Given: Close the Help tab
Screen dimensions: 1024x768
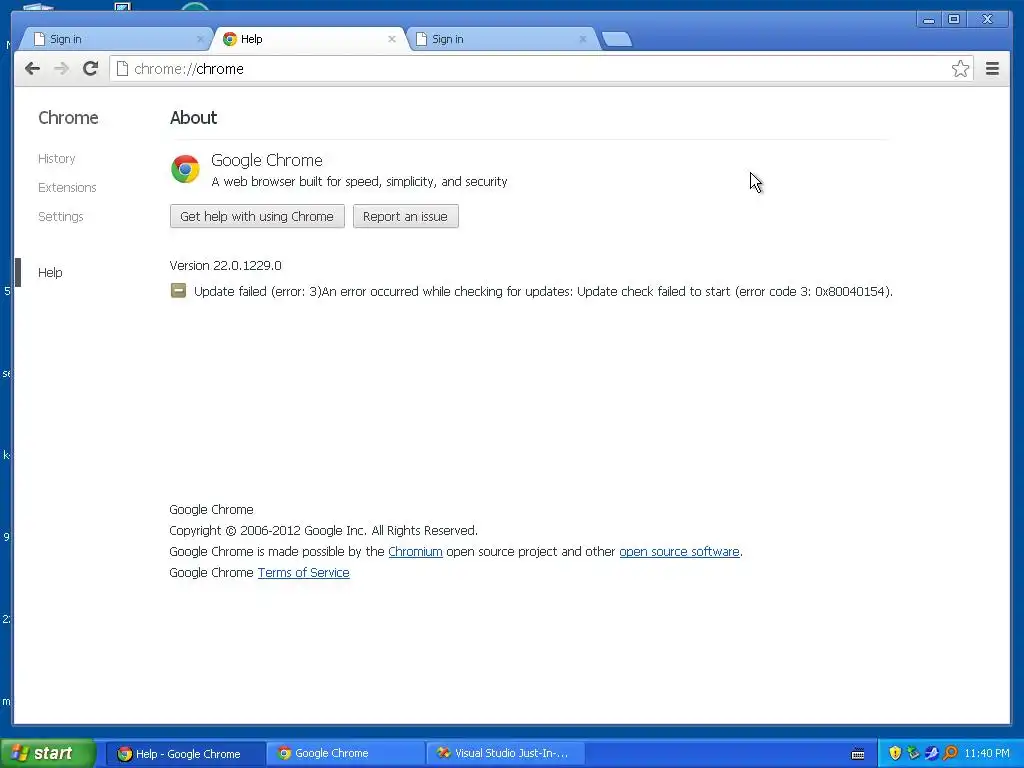Looking at the screenshot, I should point(392,39).
